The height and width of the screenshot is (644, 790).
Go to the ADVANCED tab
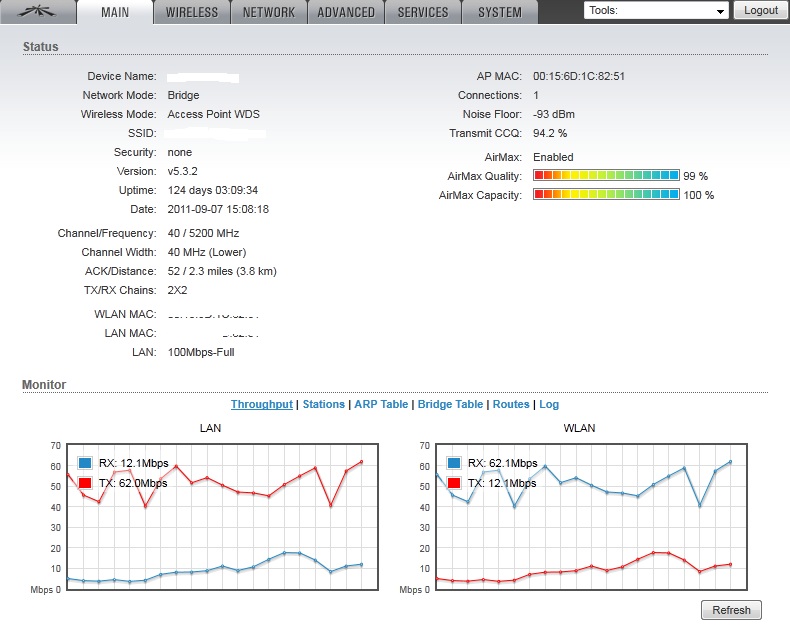(346, 12)
